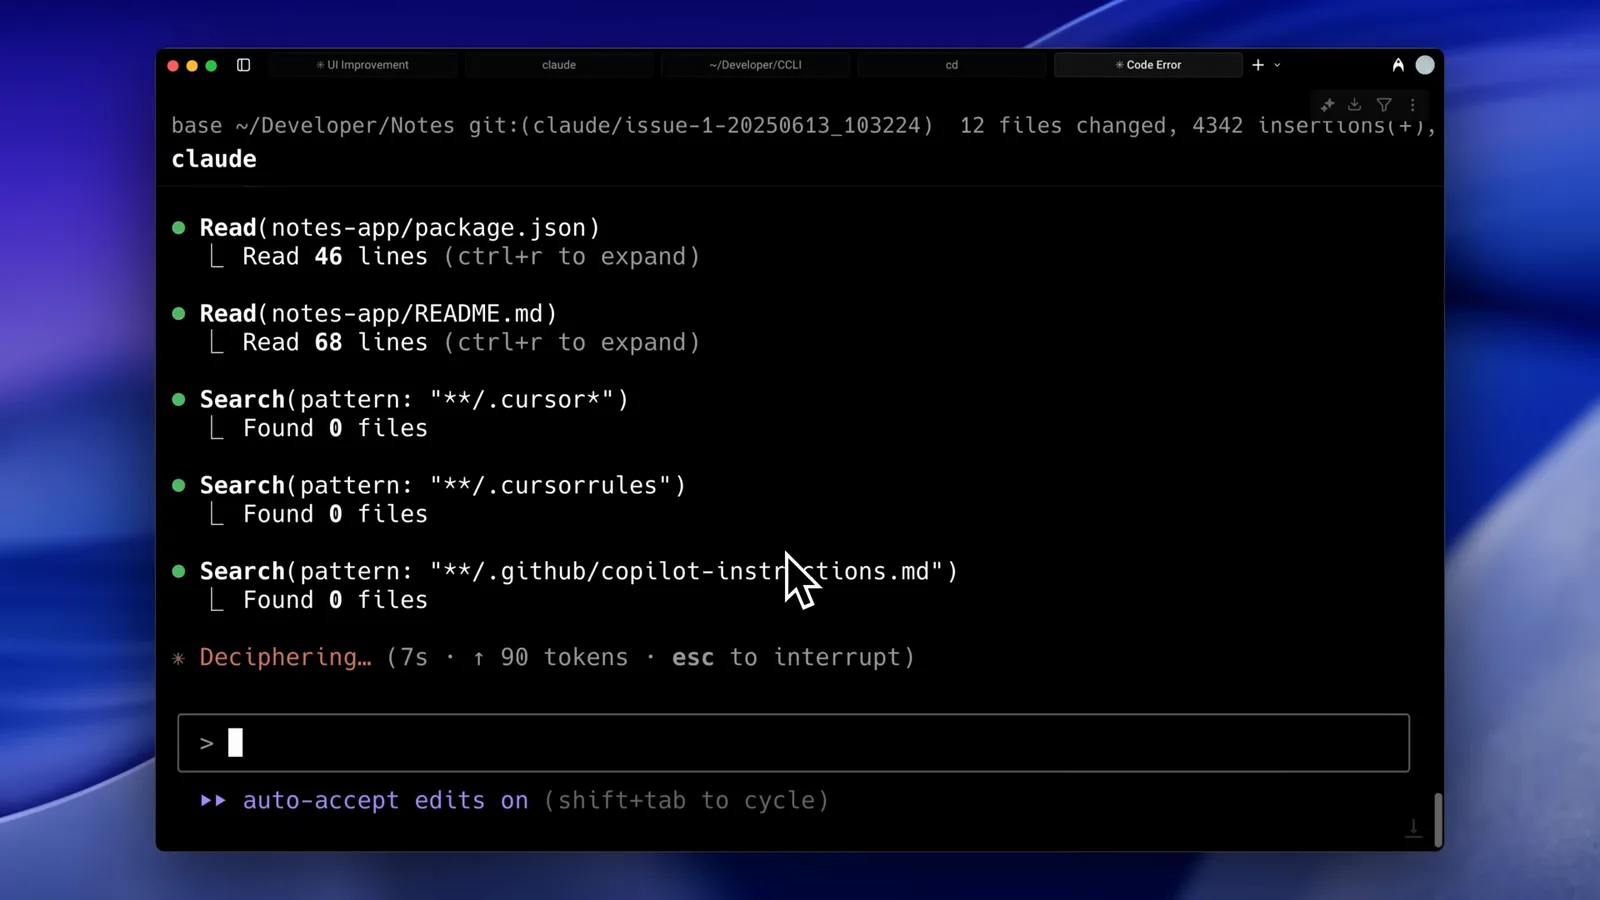The image size is (1600, 900).
Task: Click 'Read 68 lines' expand hint
Action: point(471,343)
